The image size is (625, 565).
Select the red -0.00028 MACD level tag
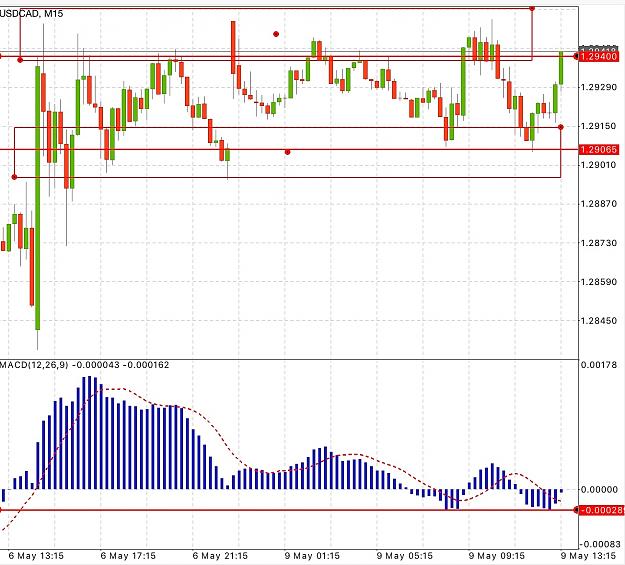click(x=601, y=510)
